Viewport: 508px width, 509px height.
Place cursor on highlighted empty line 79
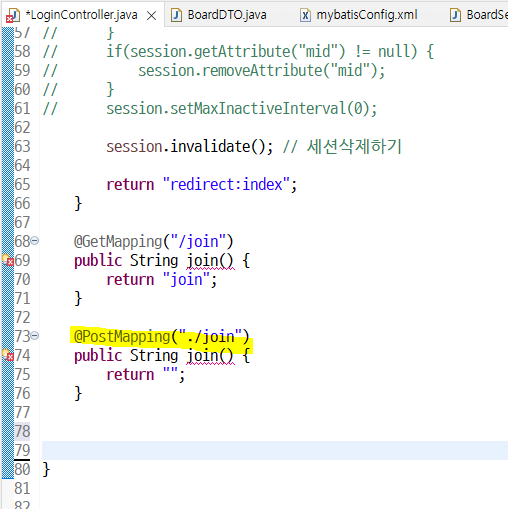point(275,450)
